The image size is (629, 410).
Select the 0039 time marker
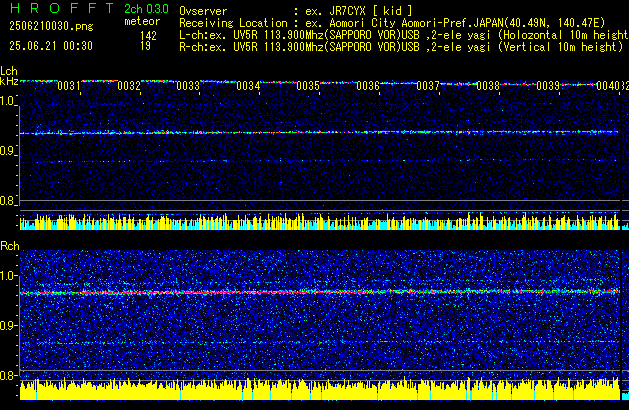[x=548, y=86]
